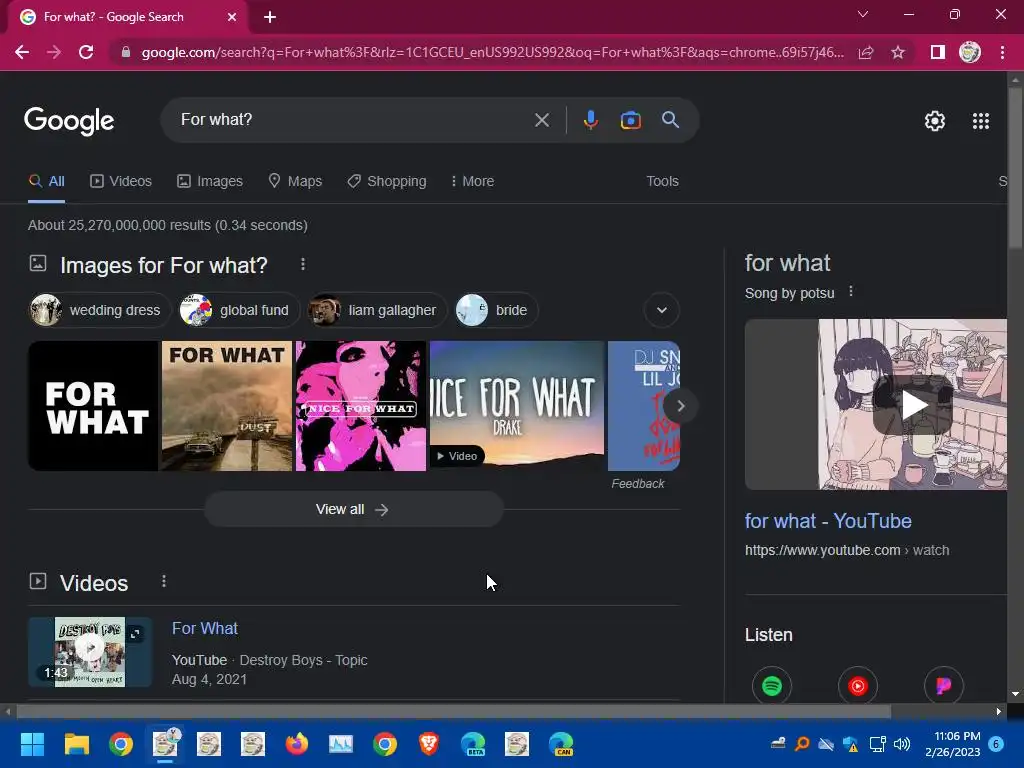Select the All results tab
1024x768 pixels.
46,181
